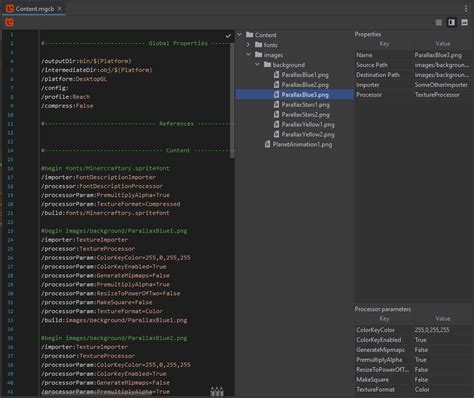
Task: Close the Content.mgcb tab
Action: 60,9
